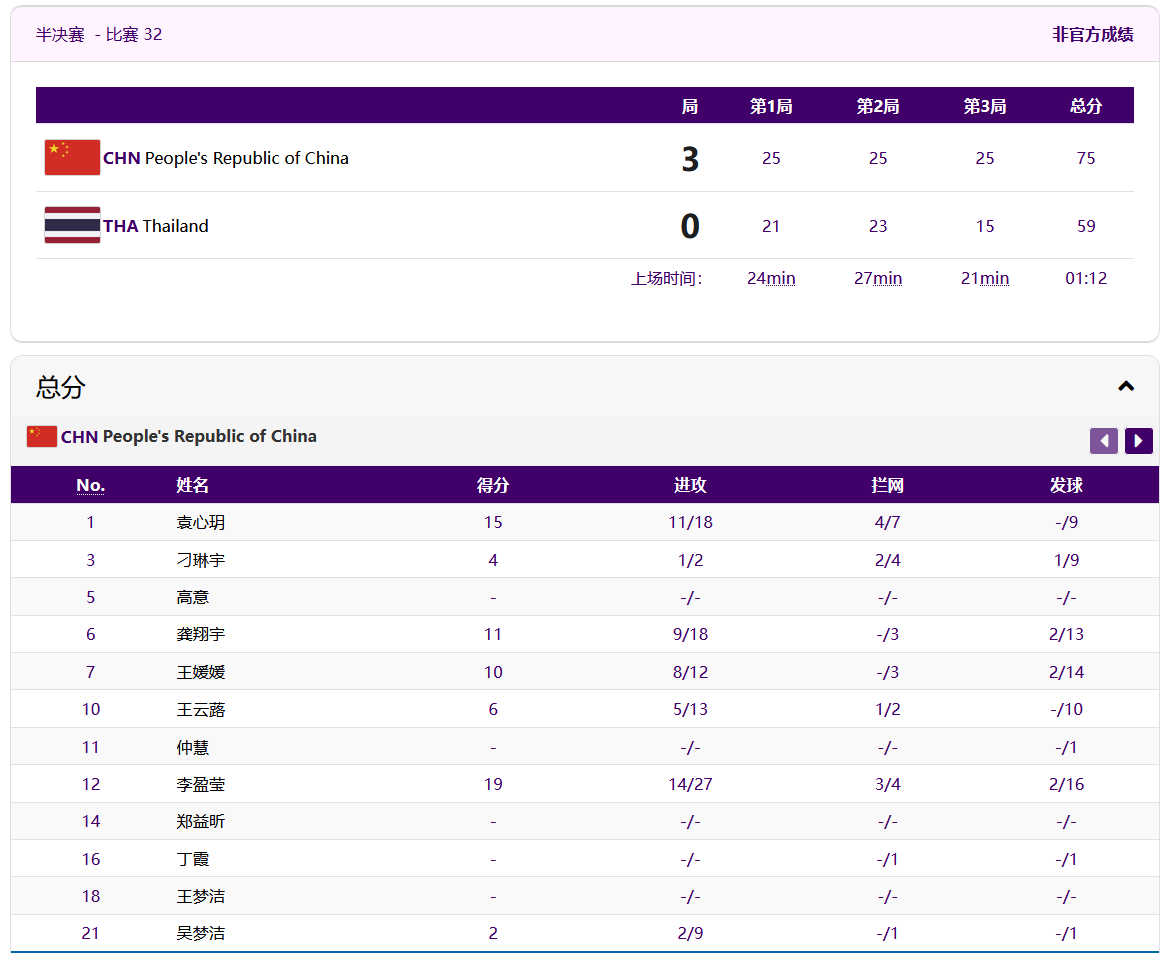Click the 第3局 set header
1164x953 pixels.
point(984,106)
